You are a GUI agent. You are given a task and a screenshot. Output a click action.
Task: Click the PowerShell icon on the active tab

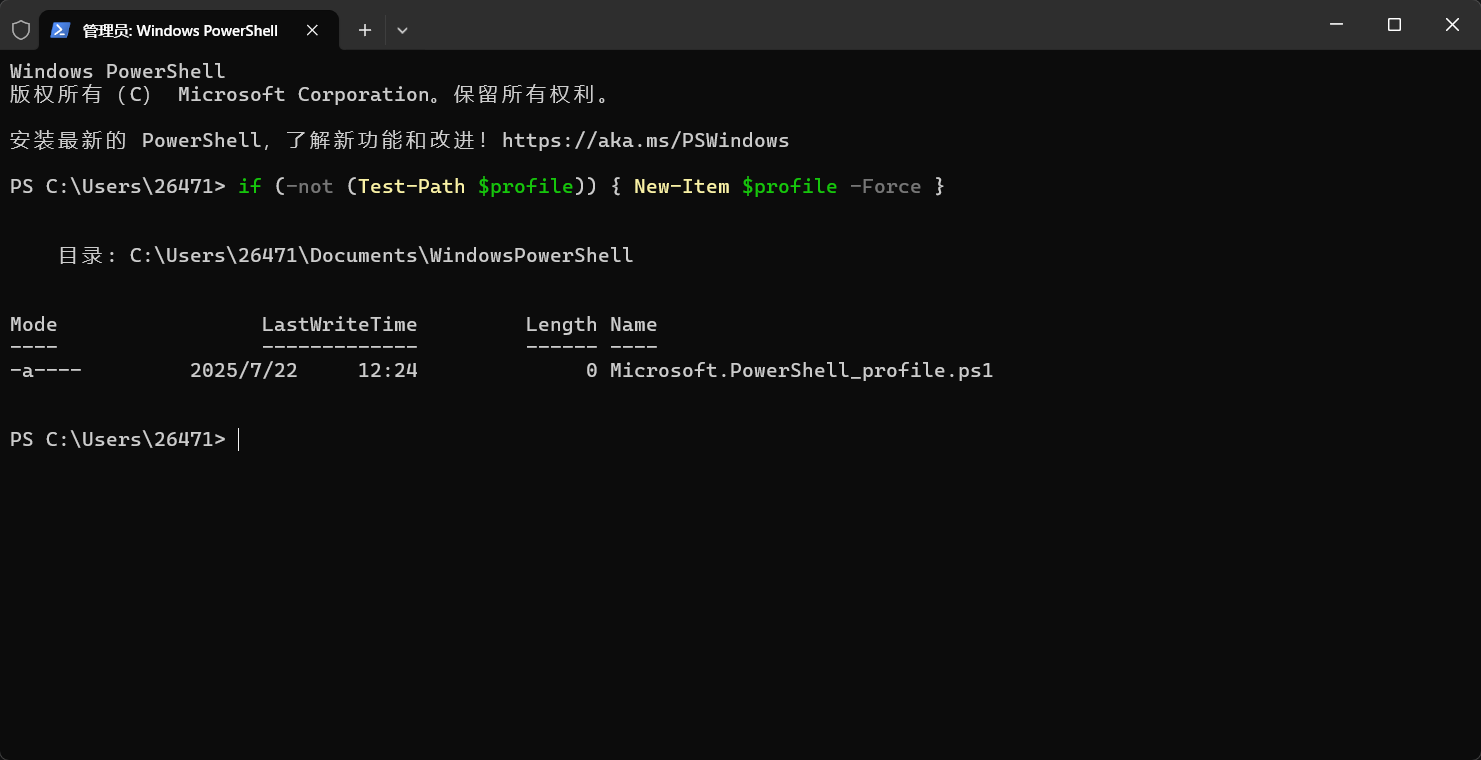61,30
